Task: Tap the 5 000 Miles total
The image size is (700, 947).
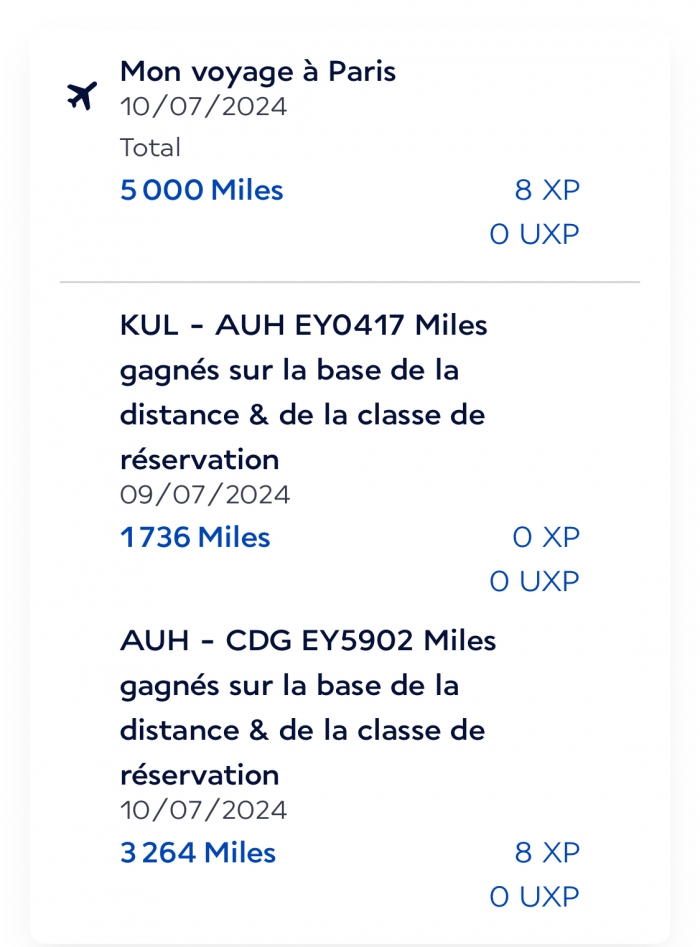Action: tap(202, 190)
